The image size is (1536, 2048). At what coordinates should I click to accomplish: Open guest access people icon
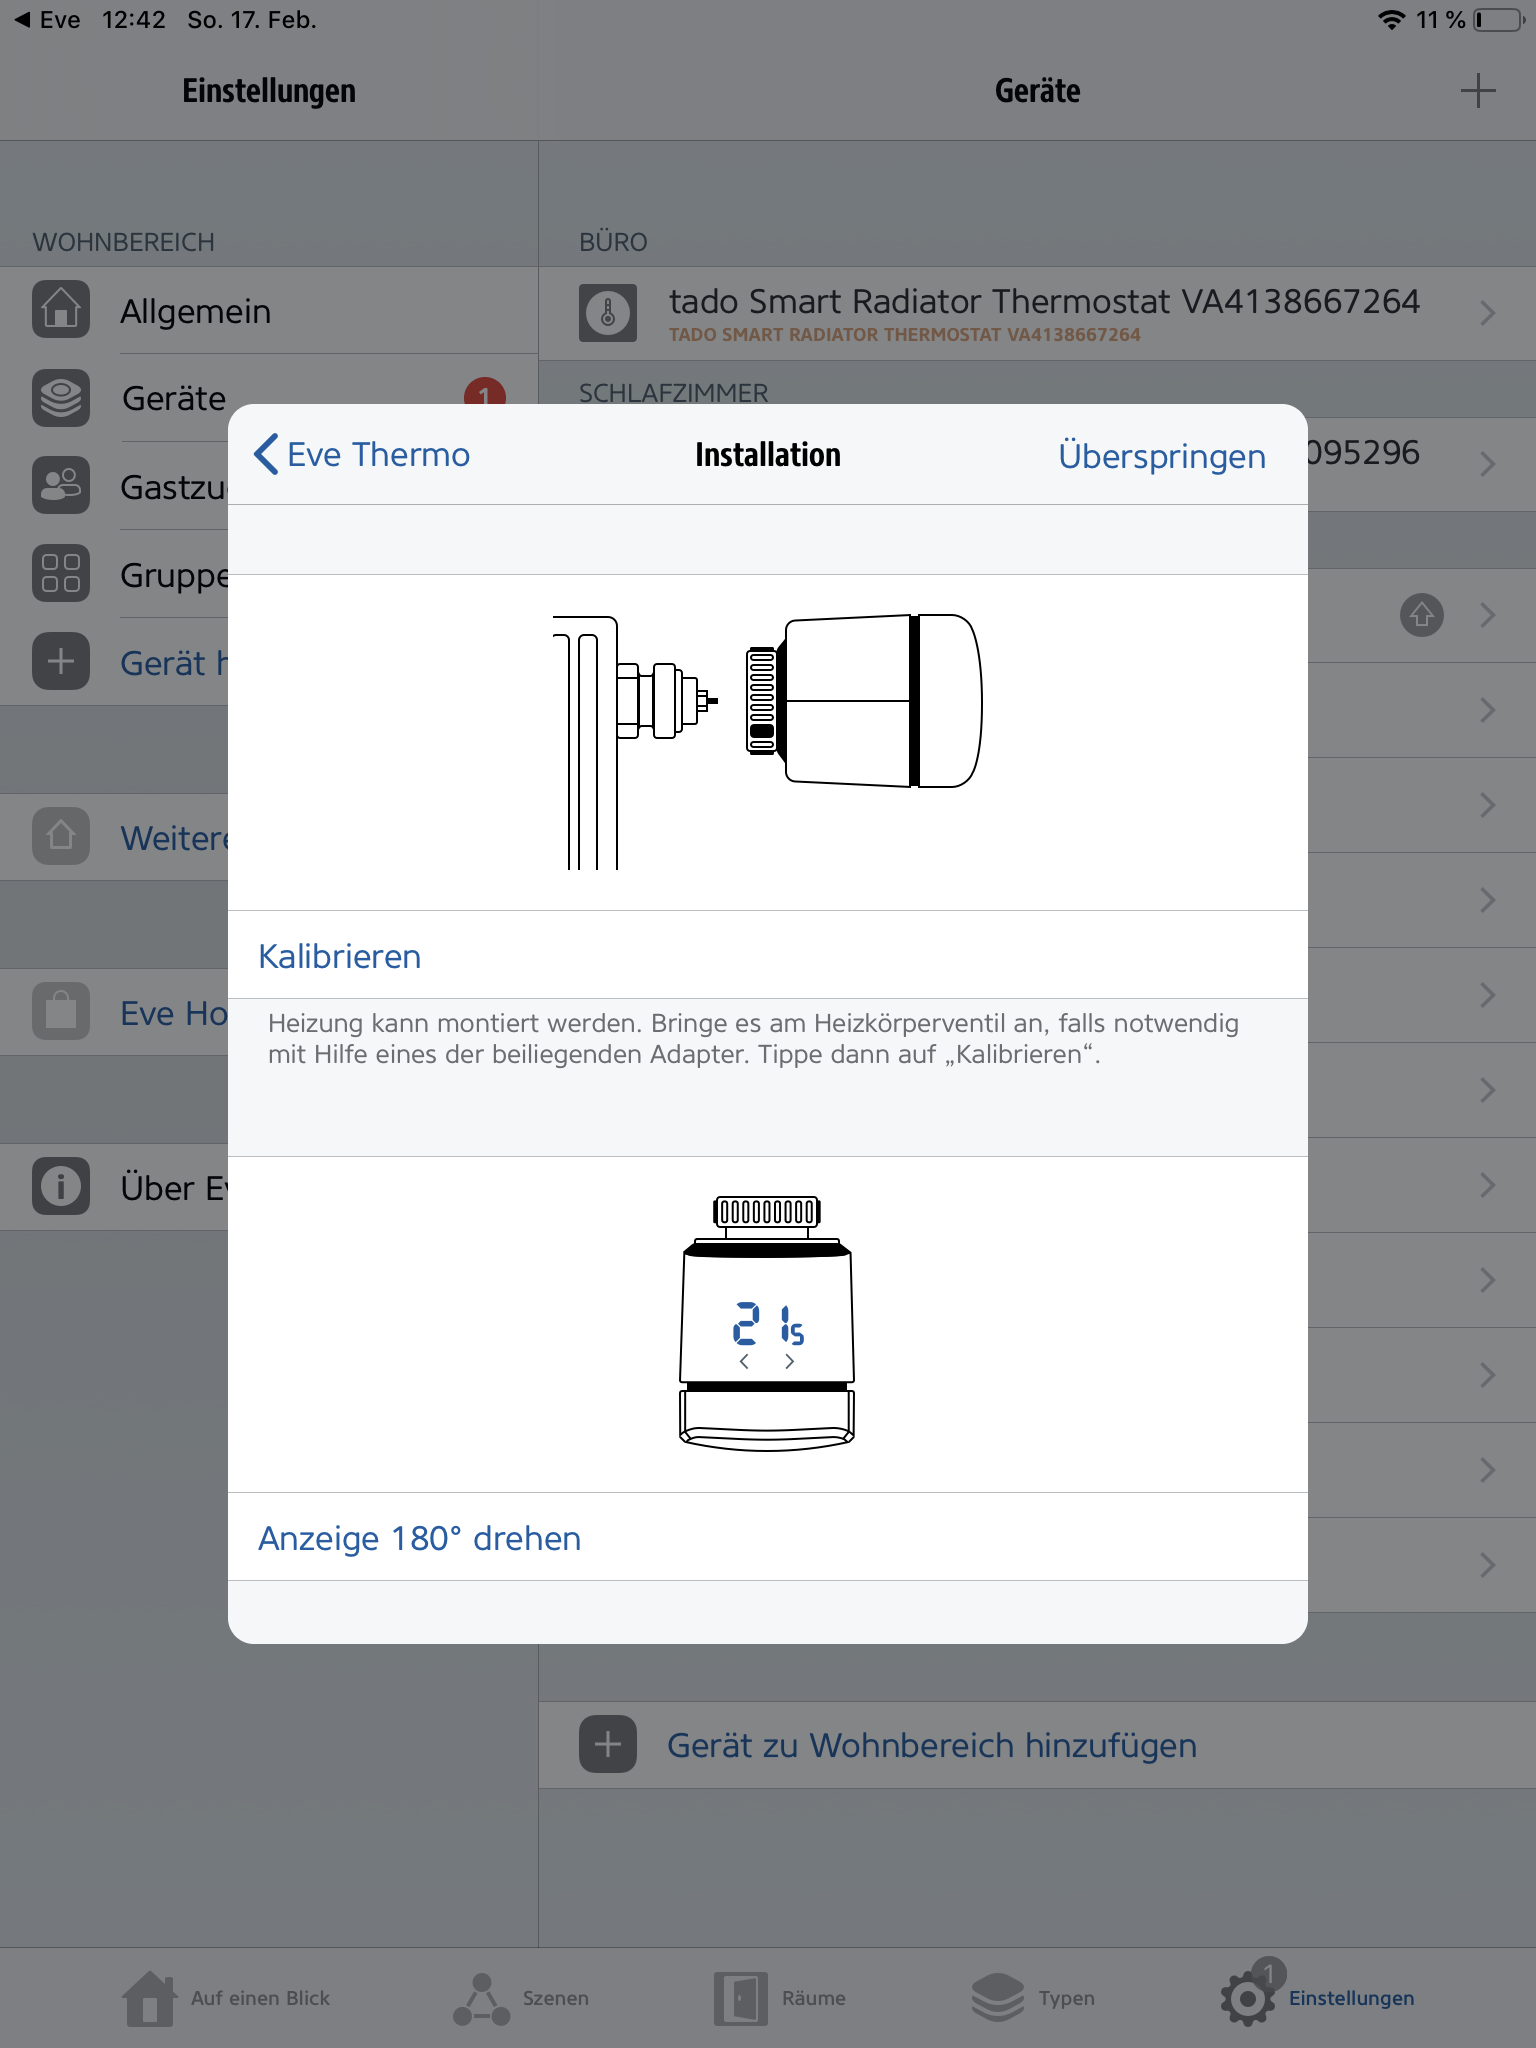point(61,486)
